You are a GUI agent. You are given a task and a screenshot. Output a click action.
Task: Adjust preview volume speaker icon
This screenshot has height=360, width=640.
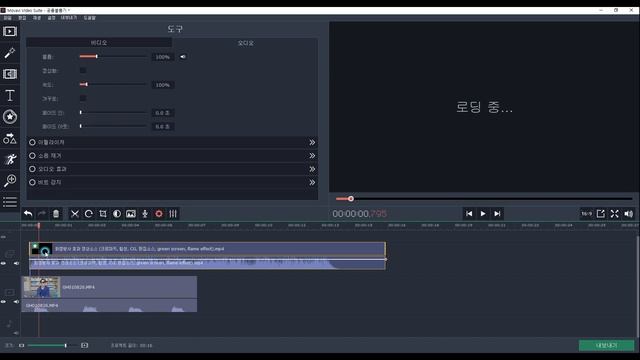[629, 213]
